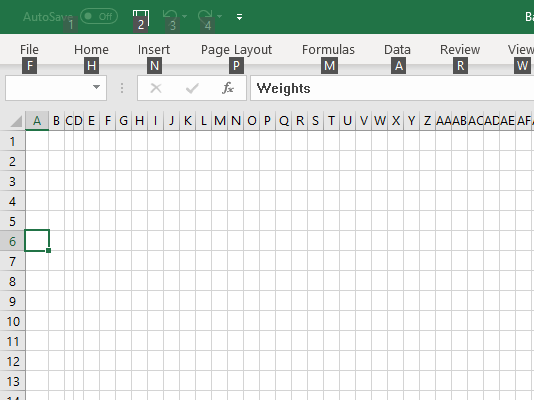Open the Page Layout tab
534x400 pixels.
tap(236, 50)
